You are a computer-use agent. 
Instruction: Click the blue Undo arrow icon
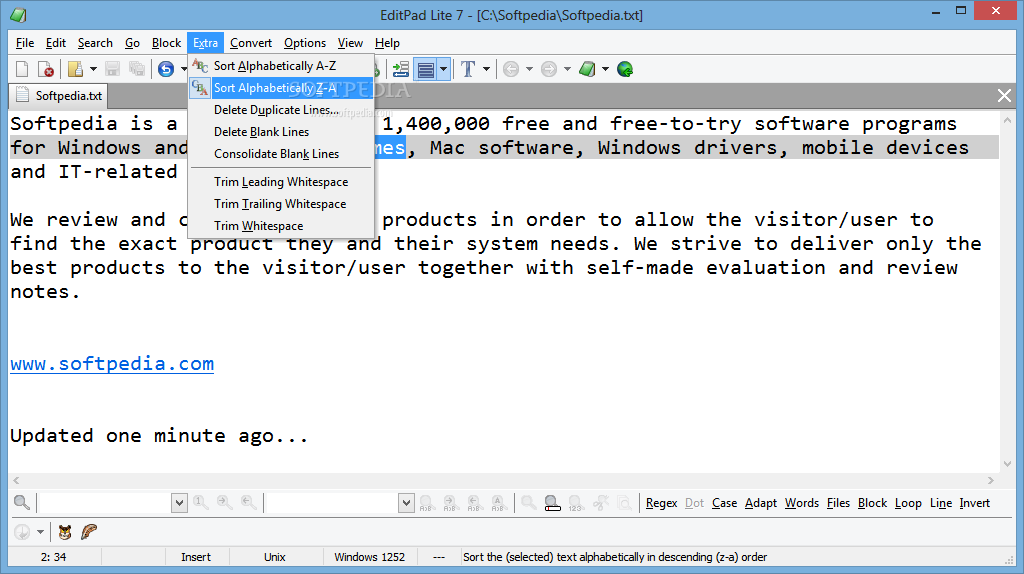pyautogui.click(x=166, y=69)
